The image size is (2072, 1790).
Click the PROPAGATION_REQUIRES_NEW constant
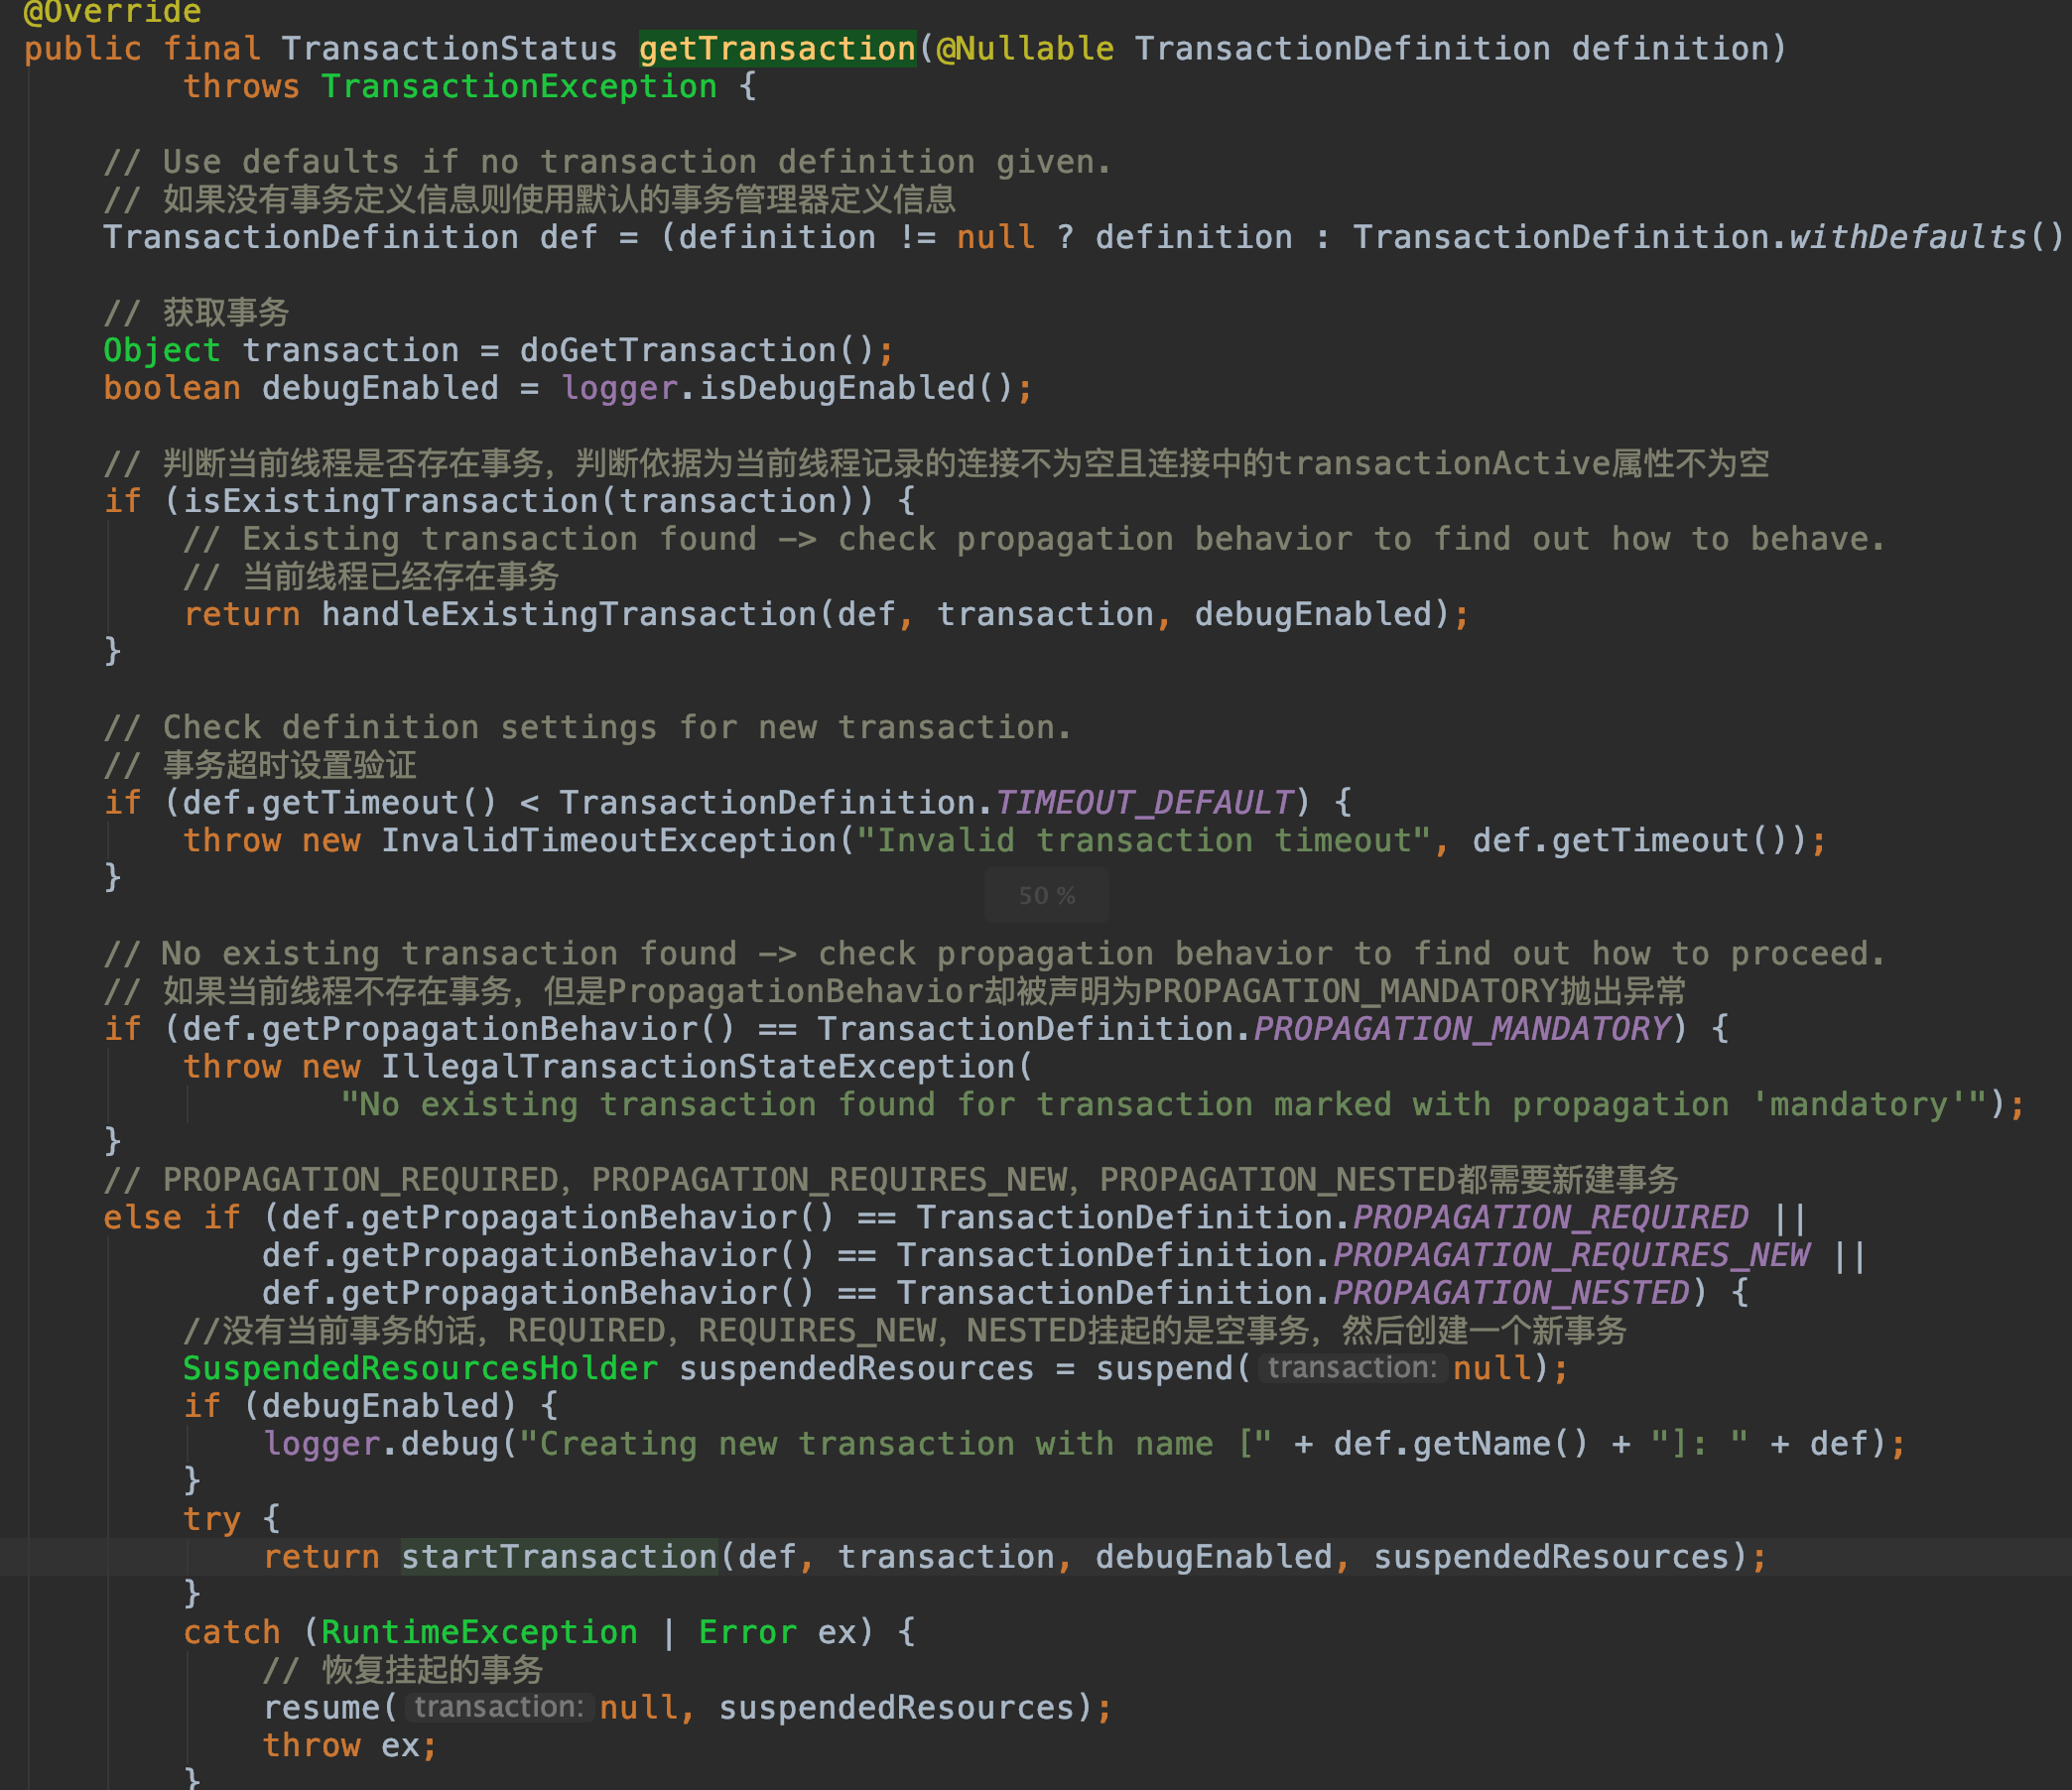1570,1254
